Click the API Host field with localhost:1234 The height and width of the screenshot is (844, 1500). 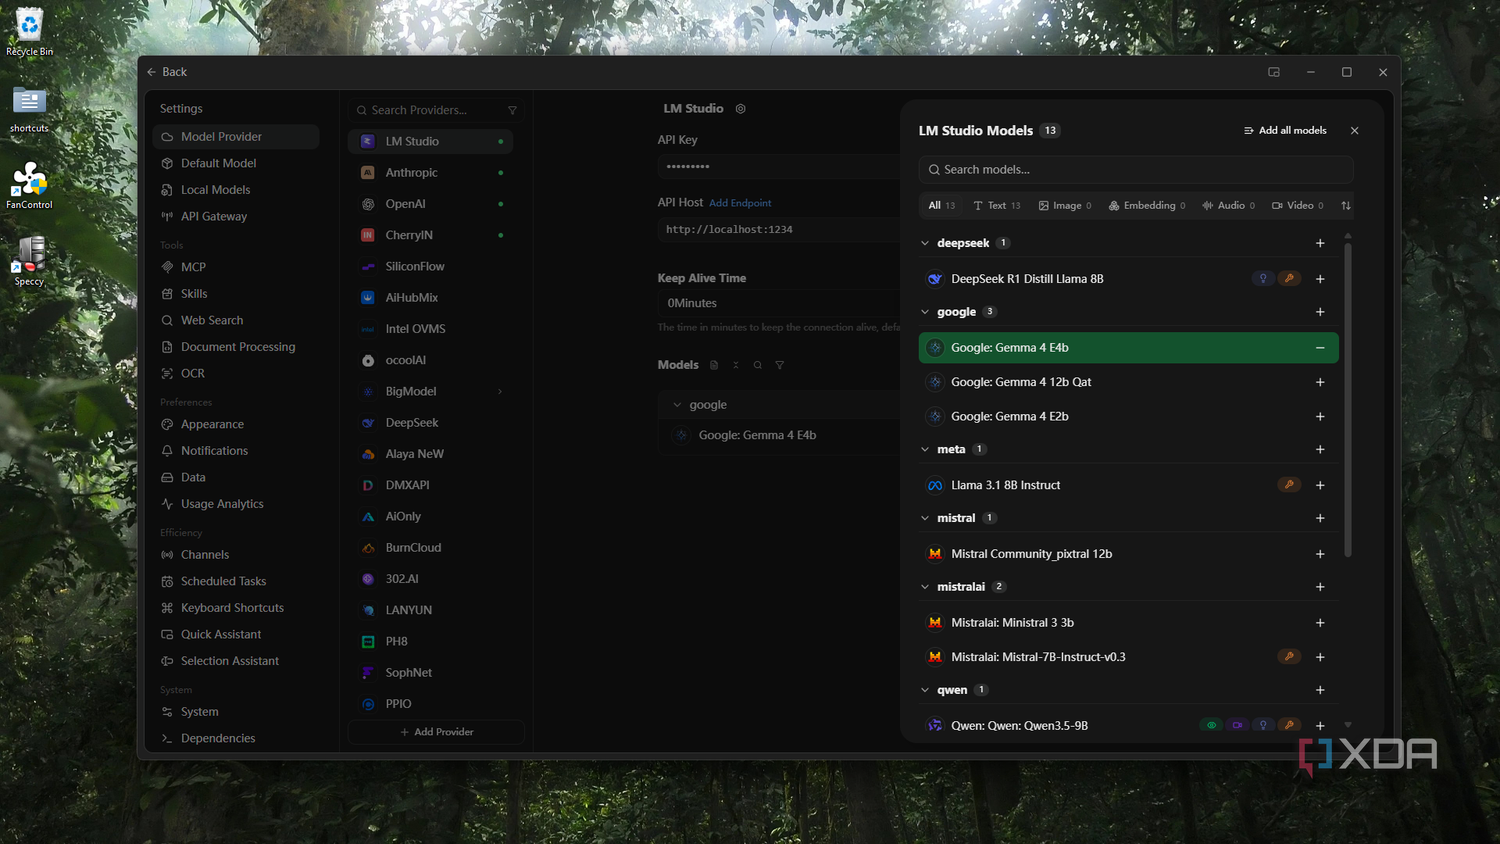point(780,230)
